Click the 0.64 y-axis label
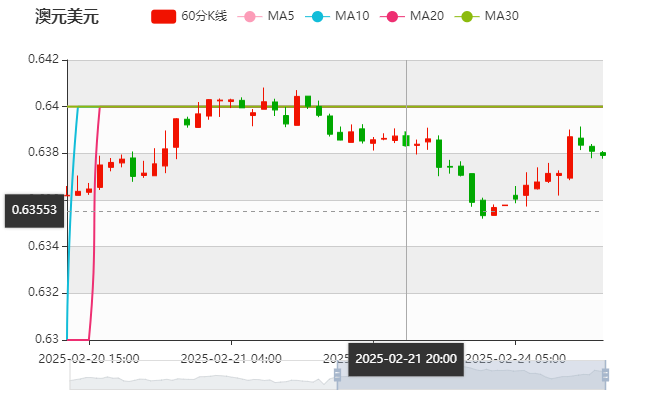The height and width of the screenshot is (400, 670). pos(47,106)
